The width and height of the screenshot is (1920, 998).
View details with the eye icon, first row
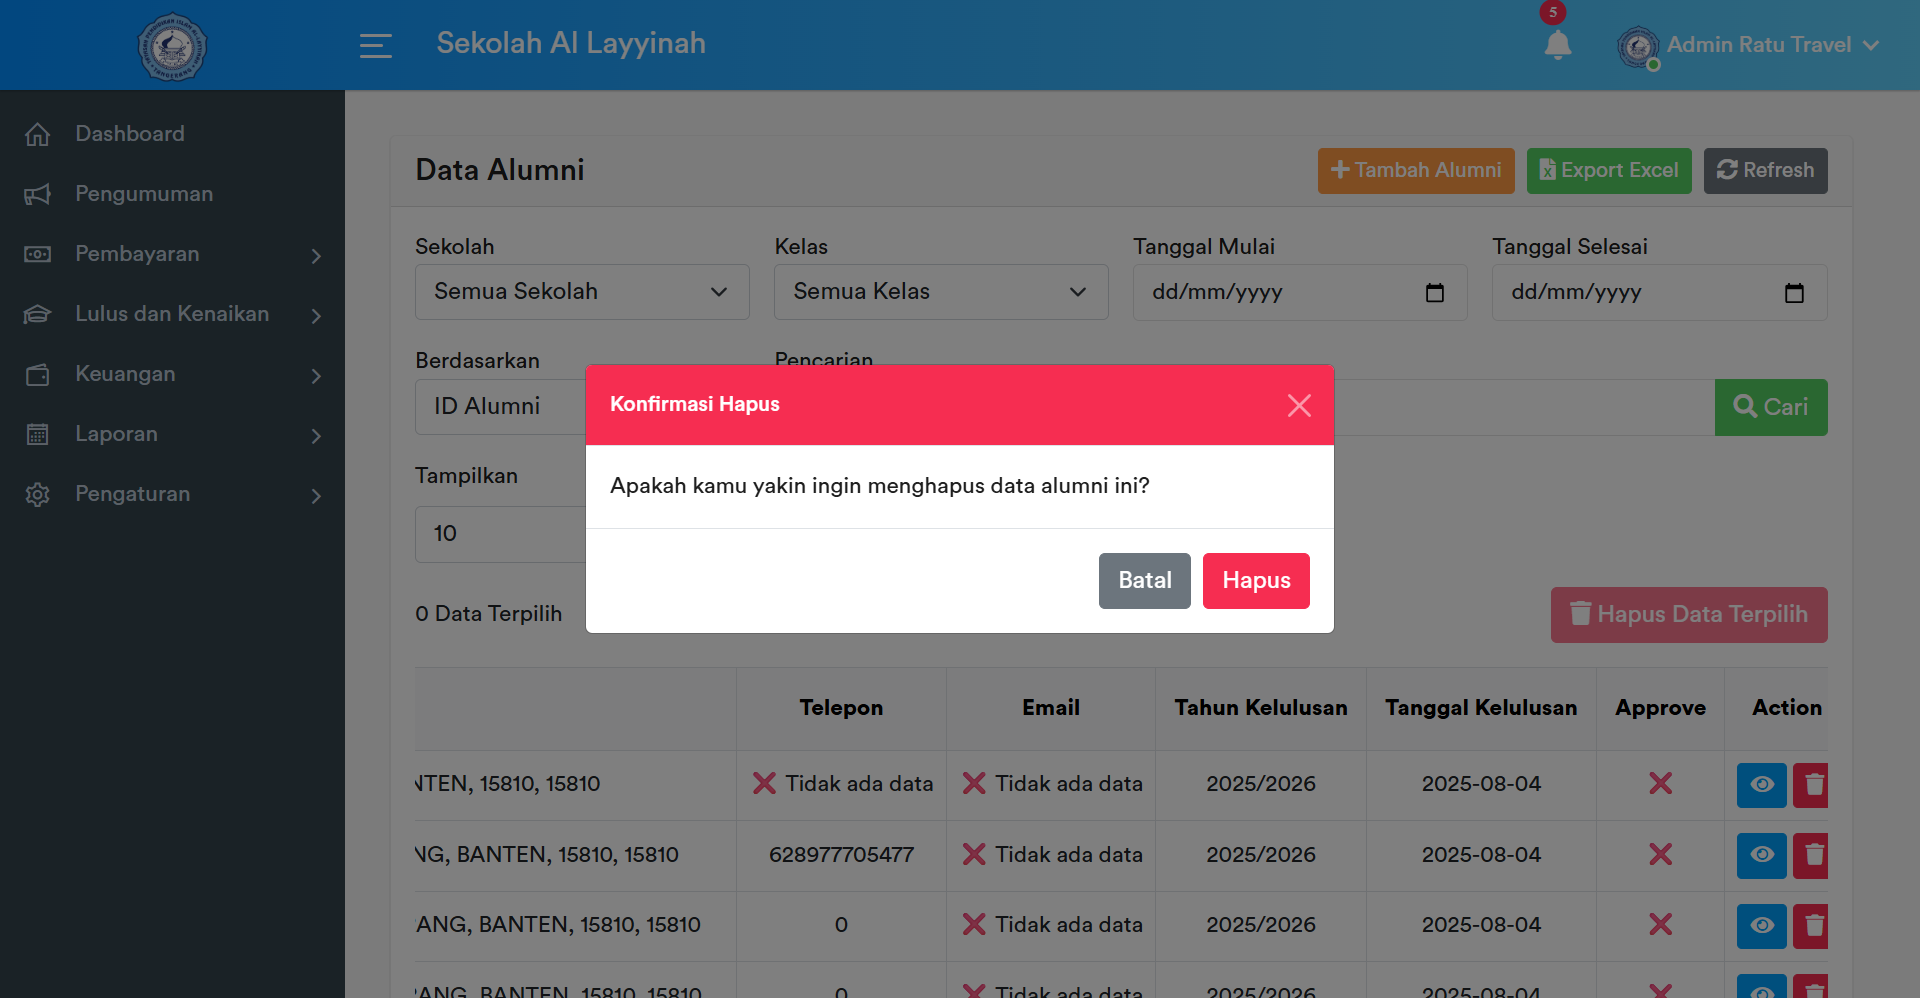(1761, 785)
